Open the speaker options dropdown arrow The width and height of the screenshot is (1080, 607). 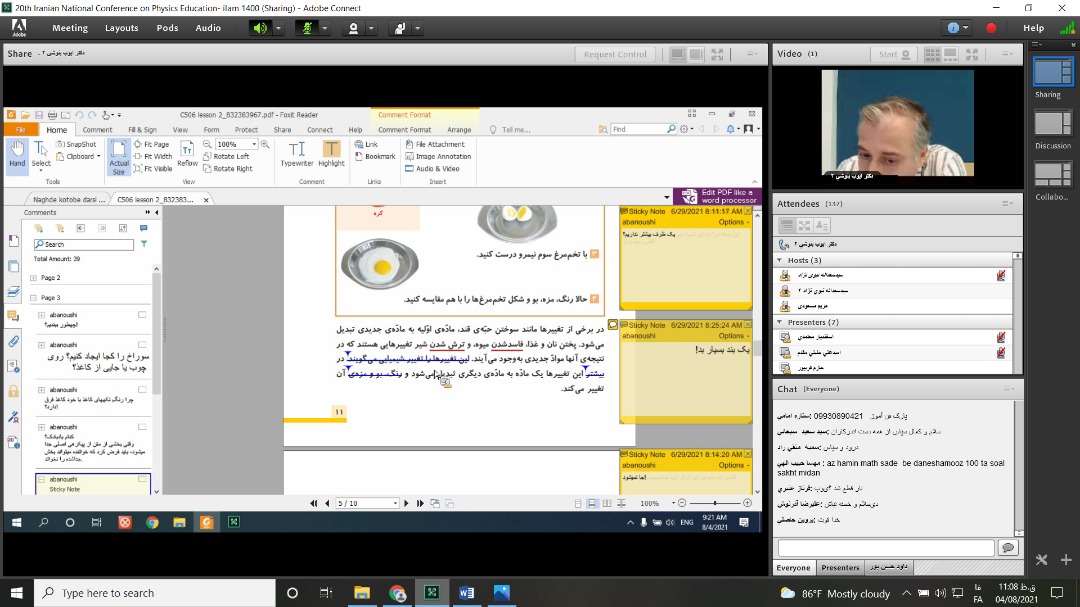click(x=278, y=28)
